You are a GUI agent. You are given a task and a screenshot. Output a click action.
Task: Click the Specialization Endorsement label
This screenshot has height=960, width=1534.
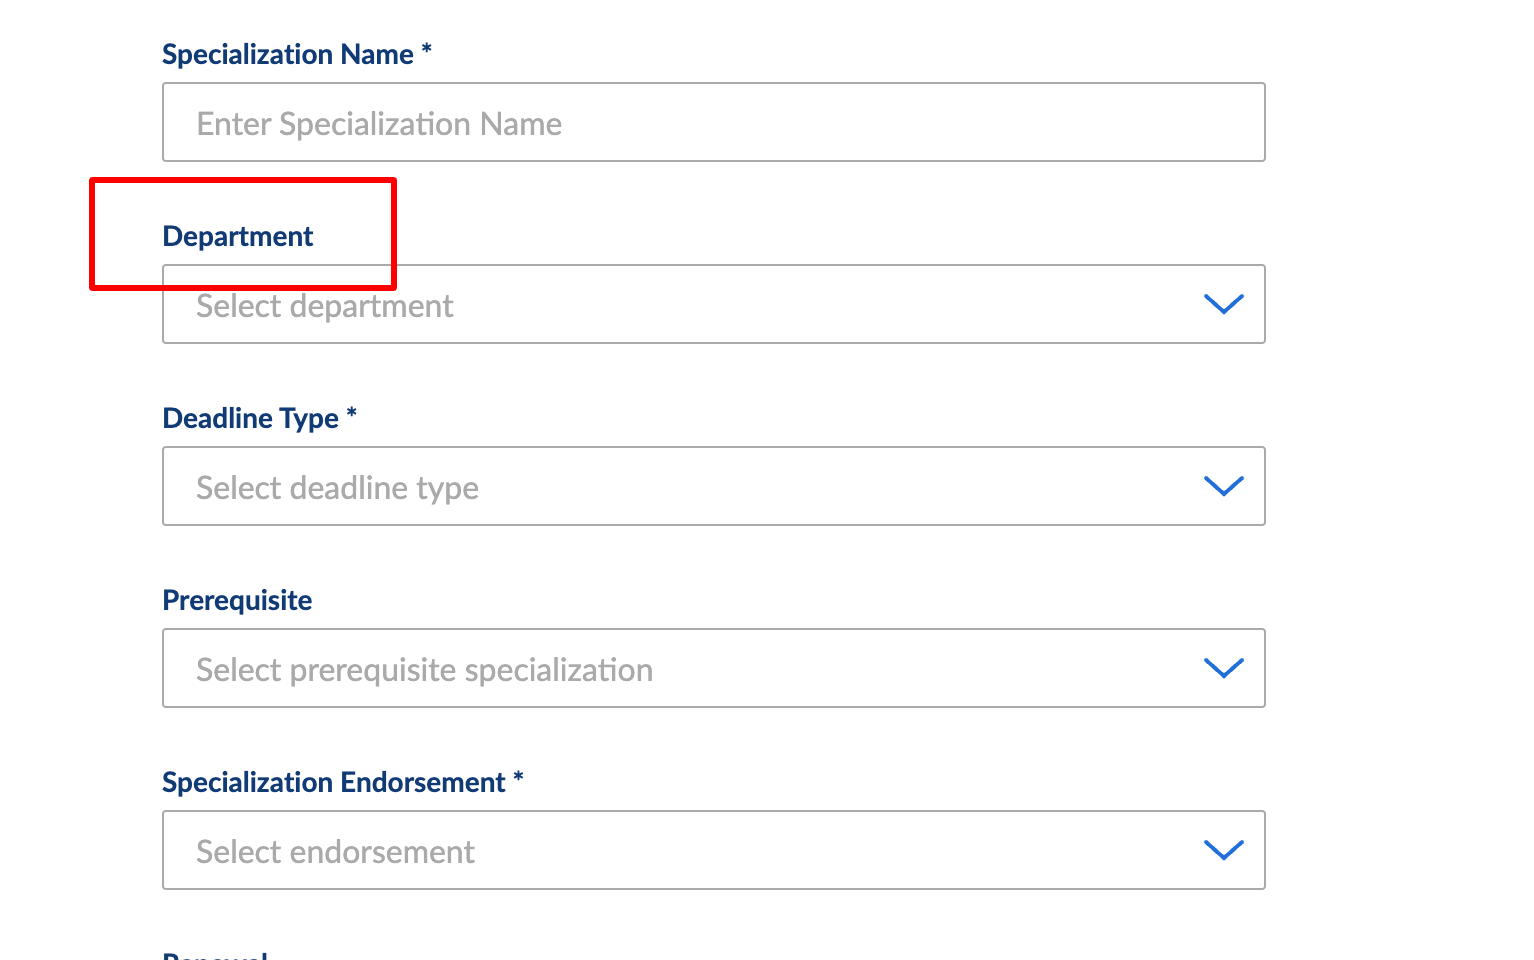(x=333, y=783)
